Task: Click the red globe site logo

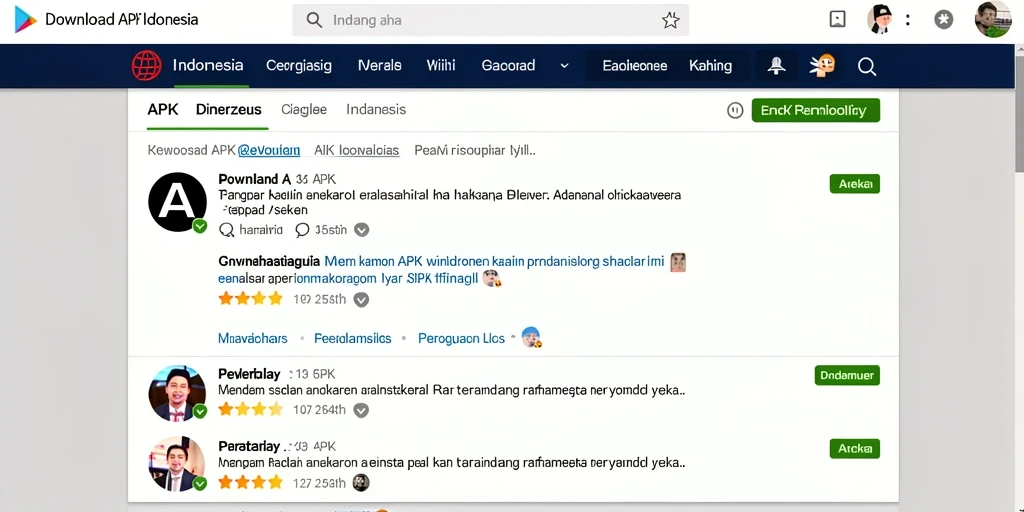Action: pos(146,66)
